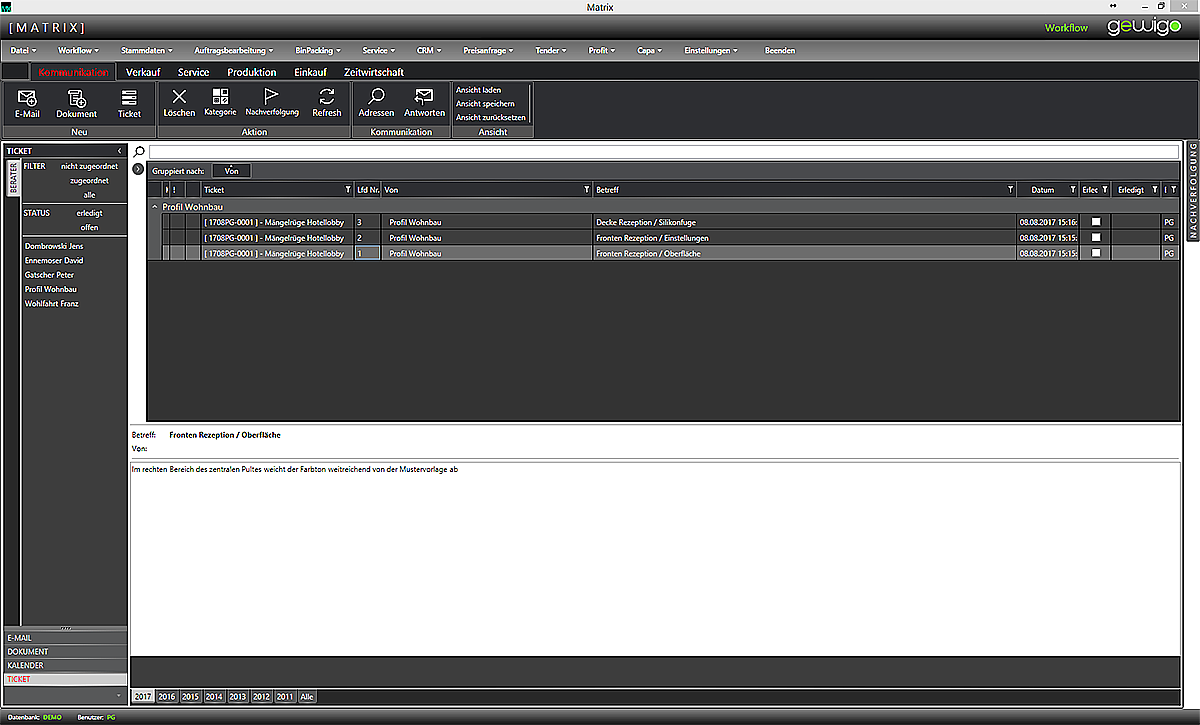The height and width of the screenshot is (725, 1200).
Task: Switch to the Verkauf ribbon tab
Action: [143, 72]
